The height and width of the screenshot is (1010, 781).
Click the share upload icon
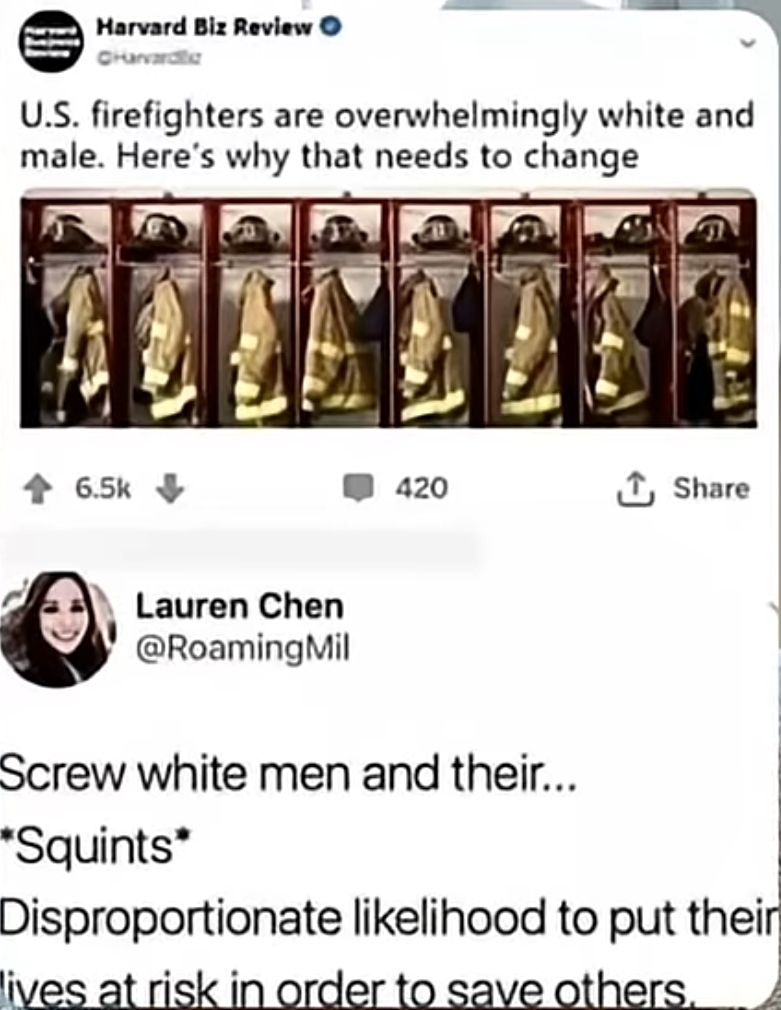tap(636, 489)
